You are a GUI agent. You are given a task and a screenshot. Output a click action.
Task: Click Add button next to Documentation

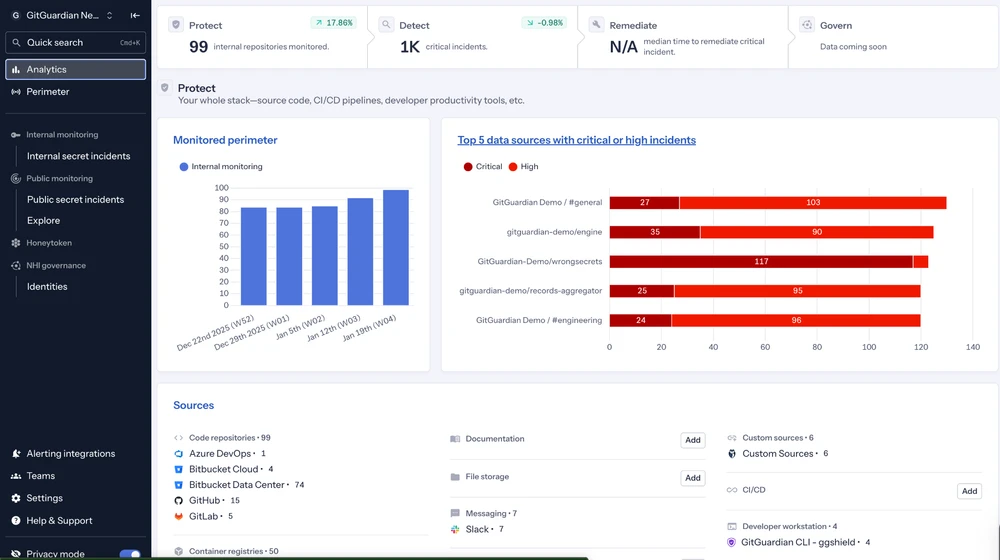pyautogui.click(x=692, y=440)
